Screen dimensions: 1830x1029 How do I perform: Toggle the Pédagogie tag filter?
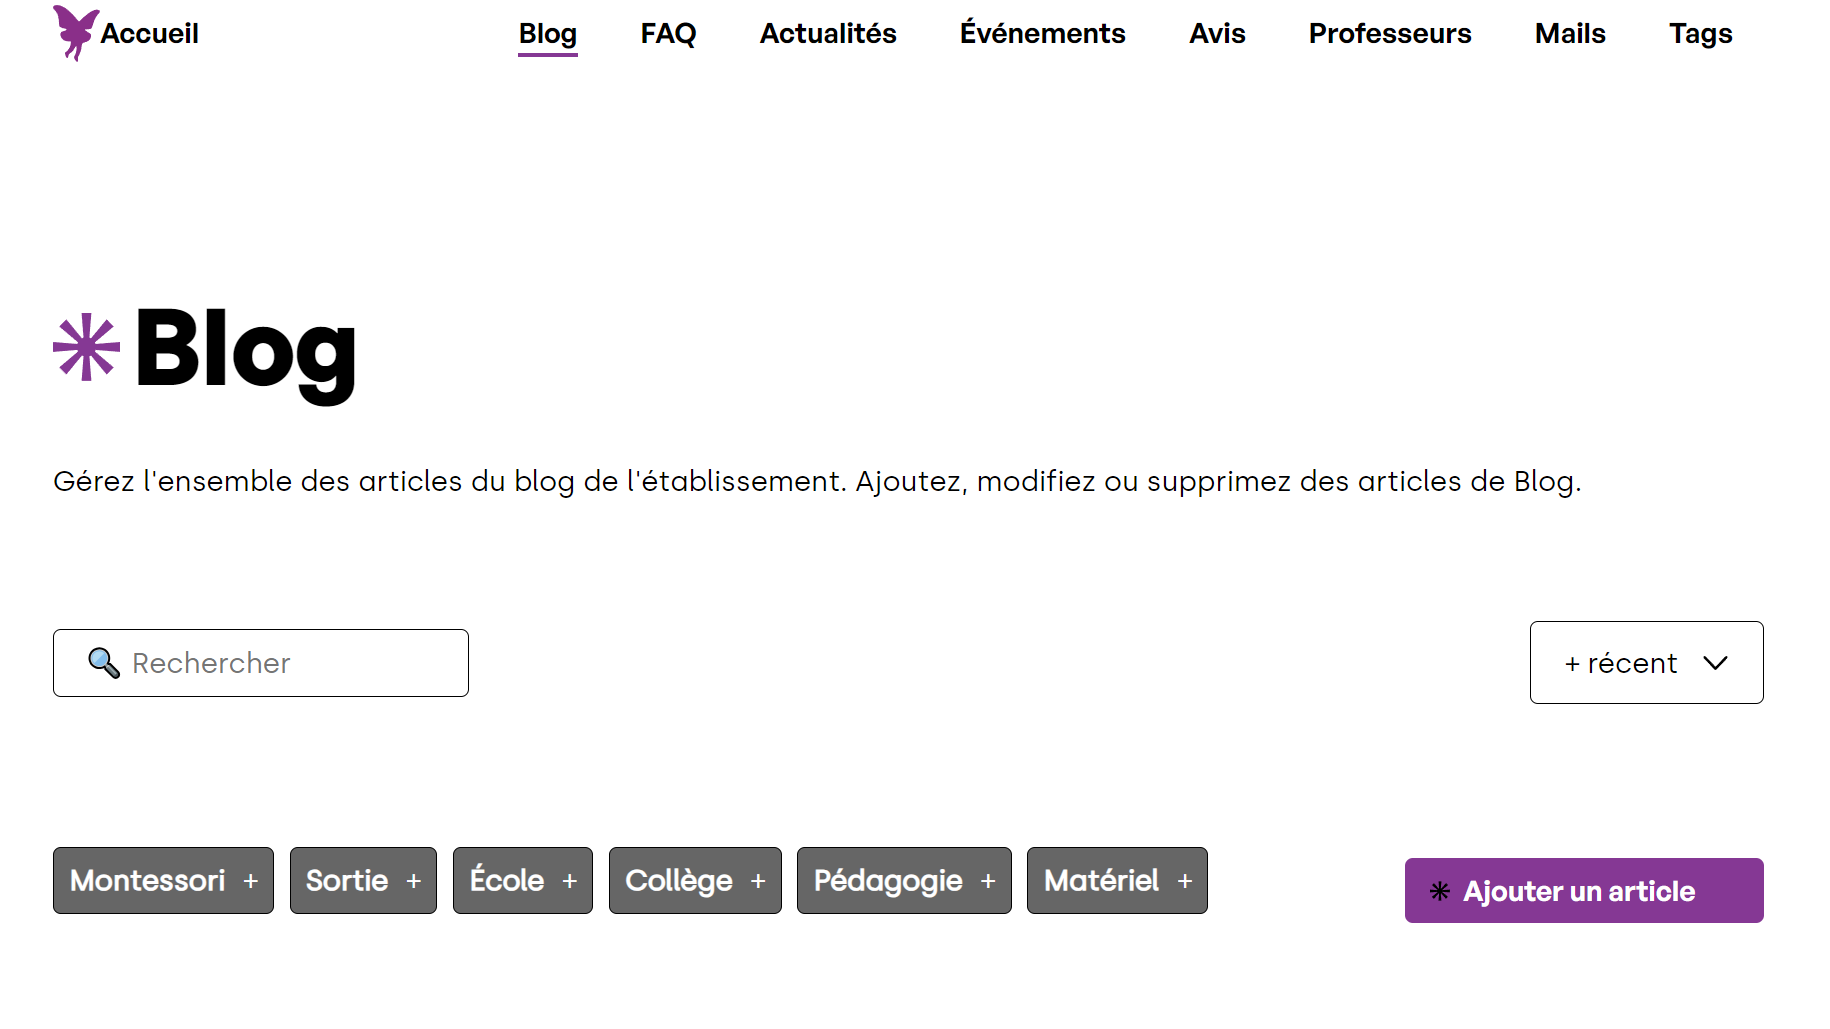click(x=904, y=880)
